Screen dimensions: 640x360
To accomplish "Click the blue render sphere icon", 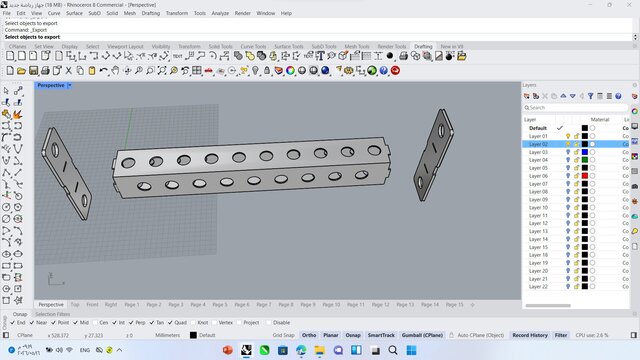I will [325, 71].
